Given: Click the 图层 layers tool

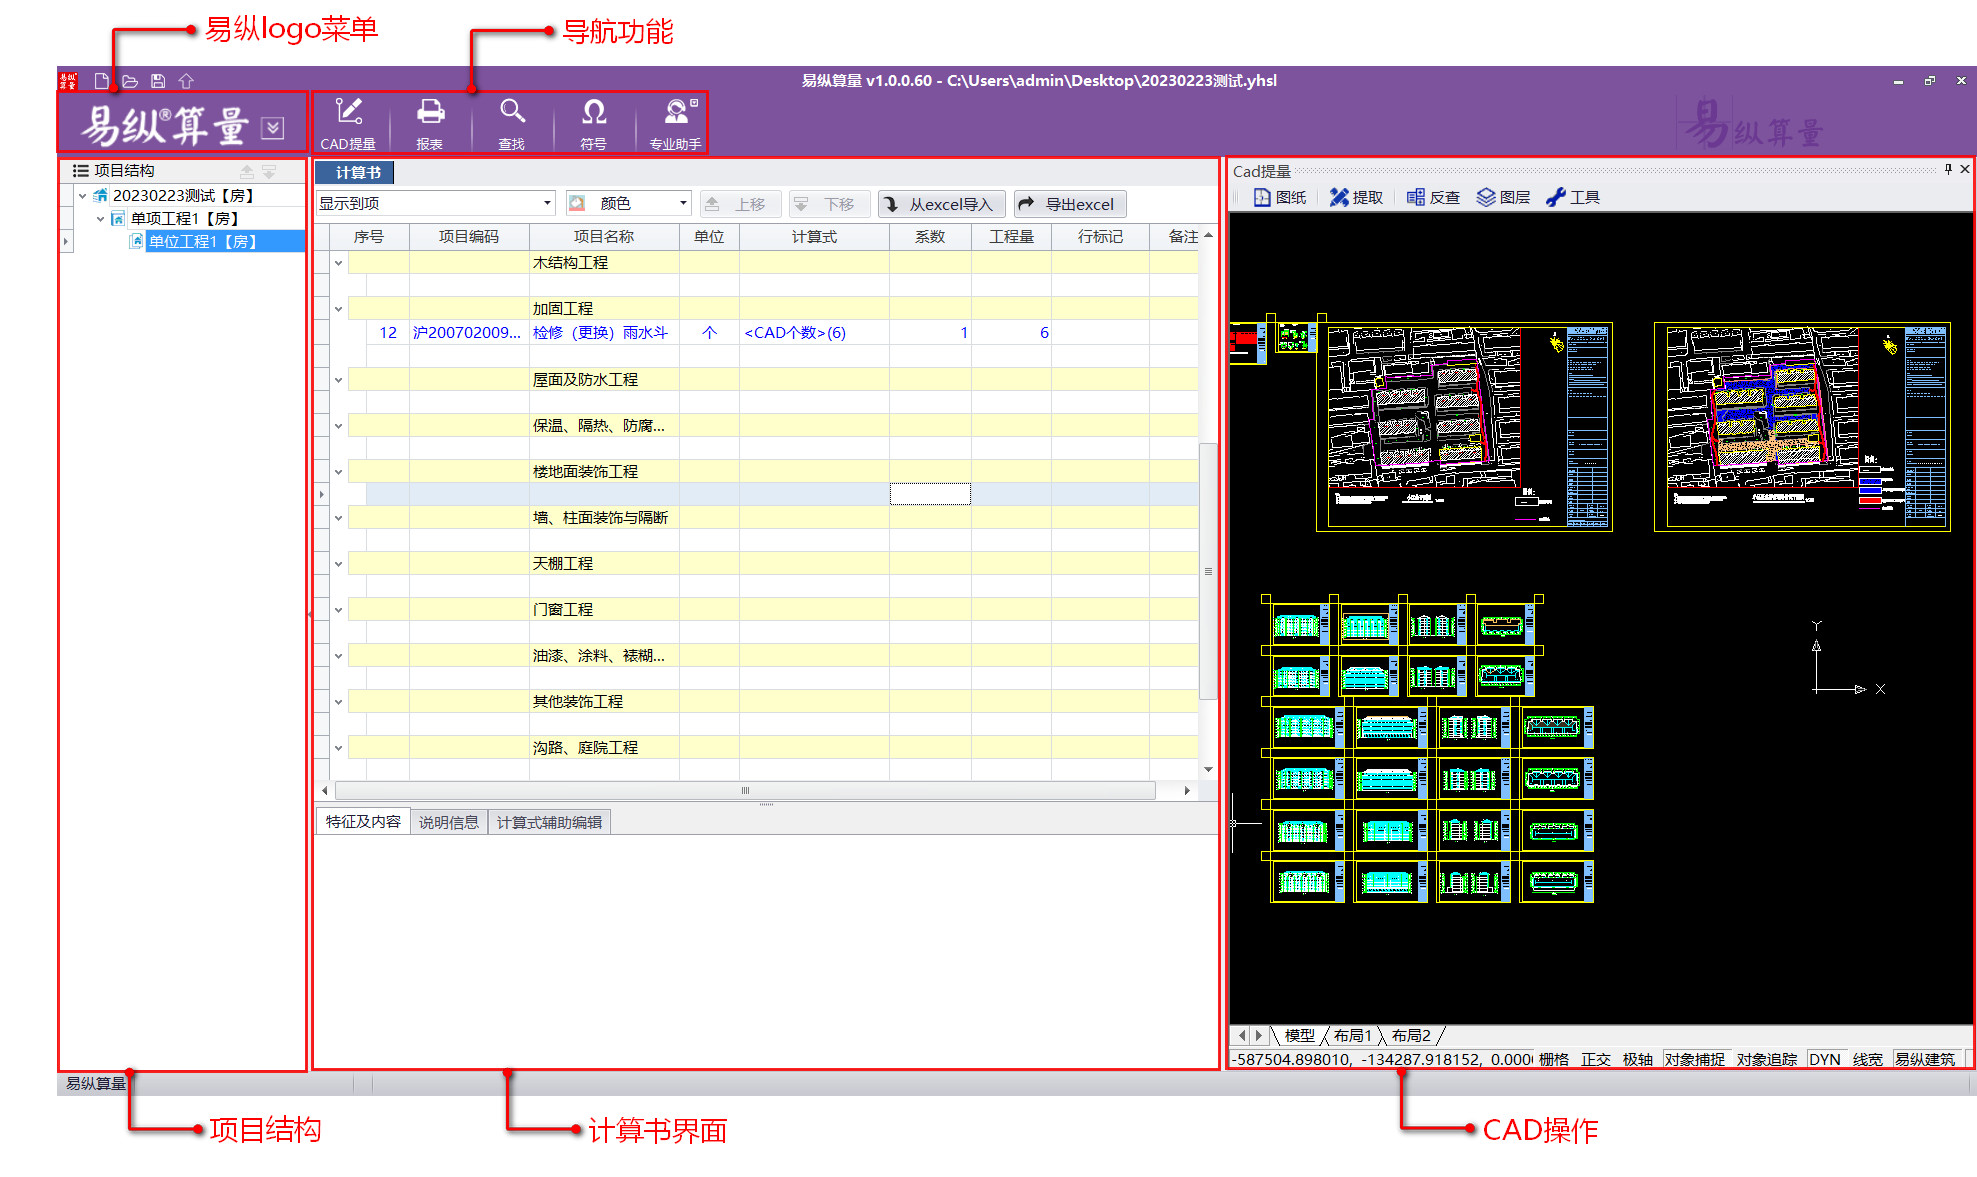Looking at the screenshot, I should tap(1504, 197).
